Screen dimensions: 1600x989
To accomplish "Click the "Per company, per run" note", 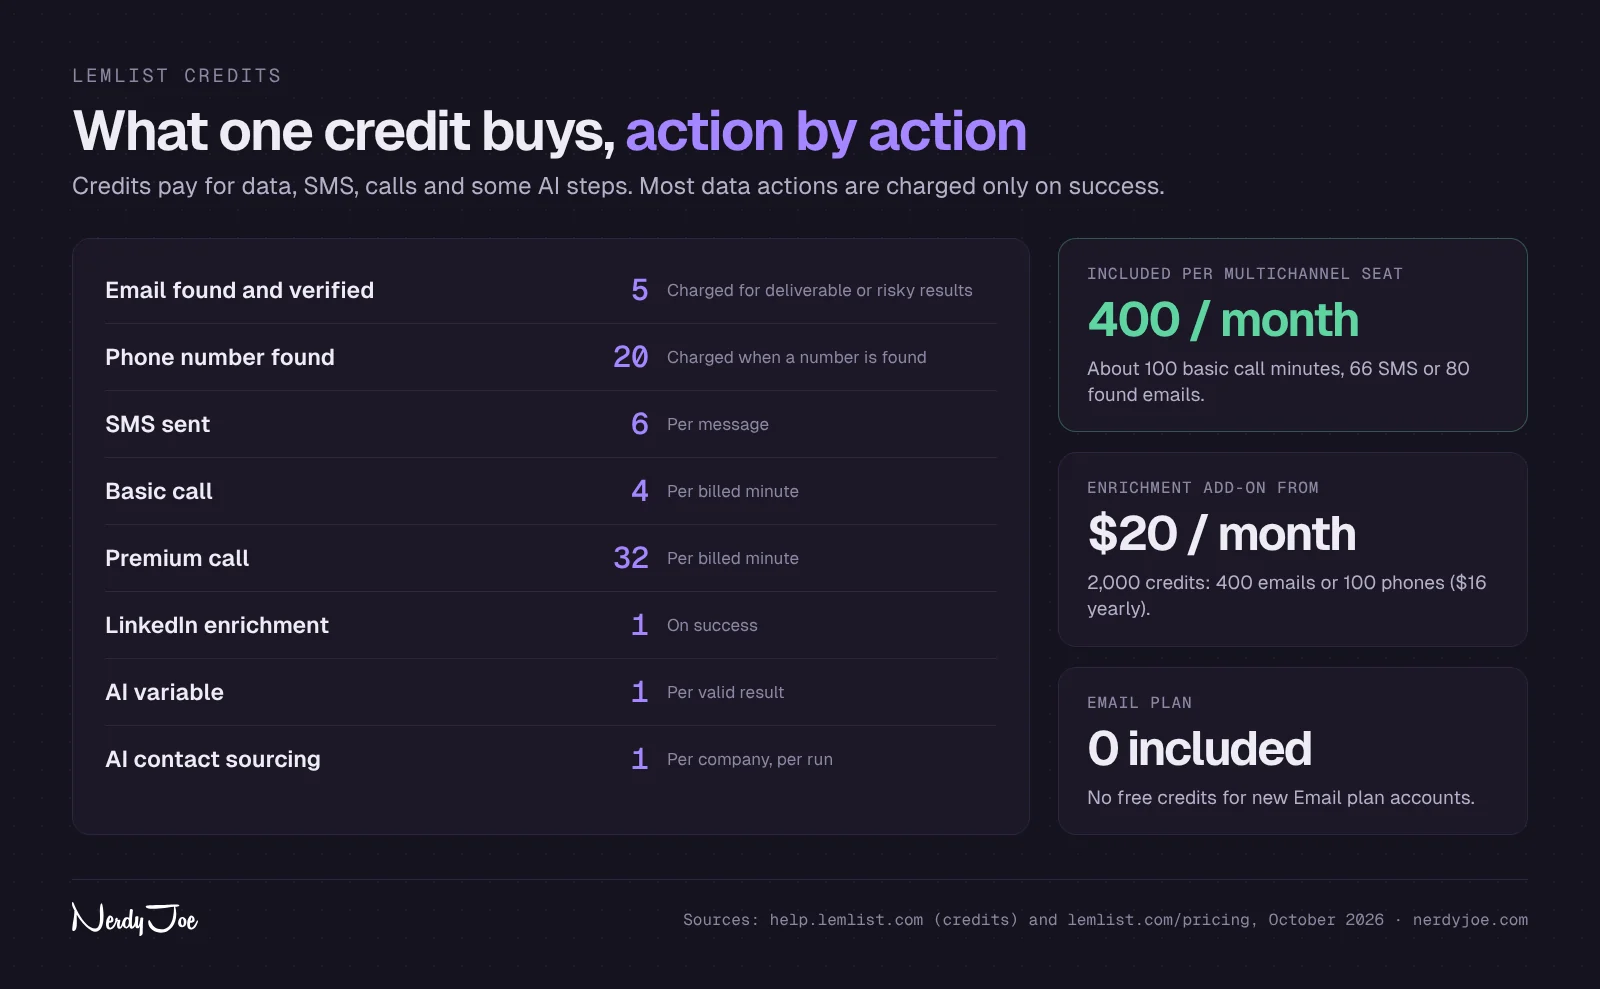I will click(750, 759).
